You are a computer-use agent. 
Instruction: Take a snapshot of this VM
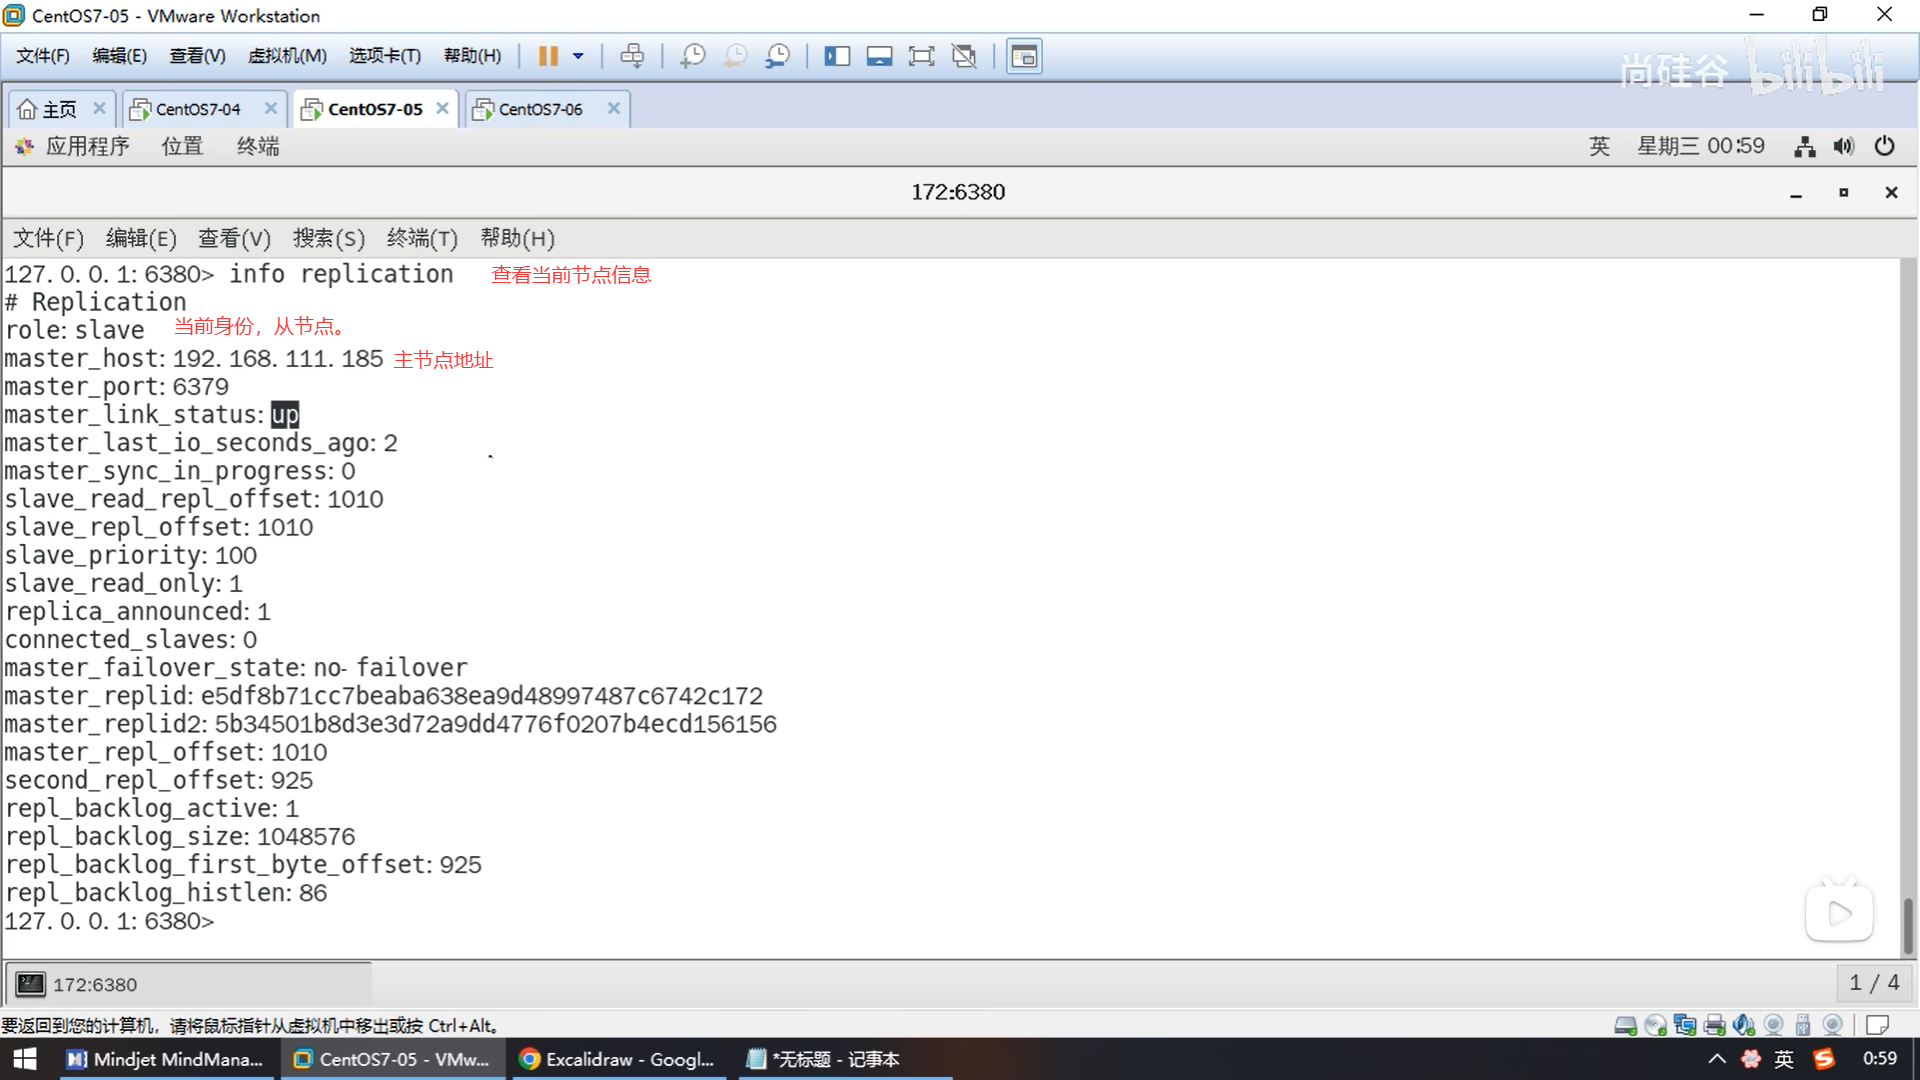pos(692,56)
